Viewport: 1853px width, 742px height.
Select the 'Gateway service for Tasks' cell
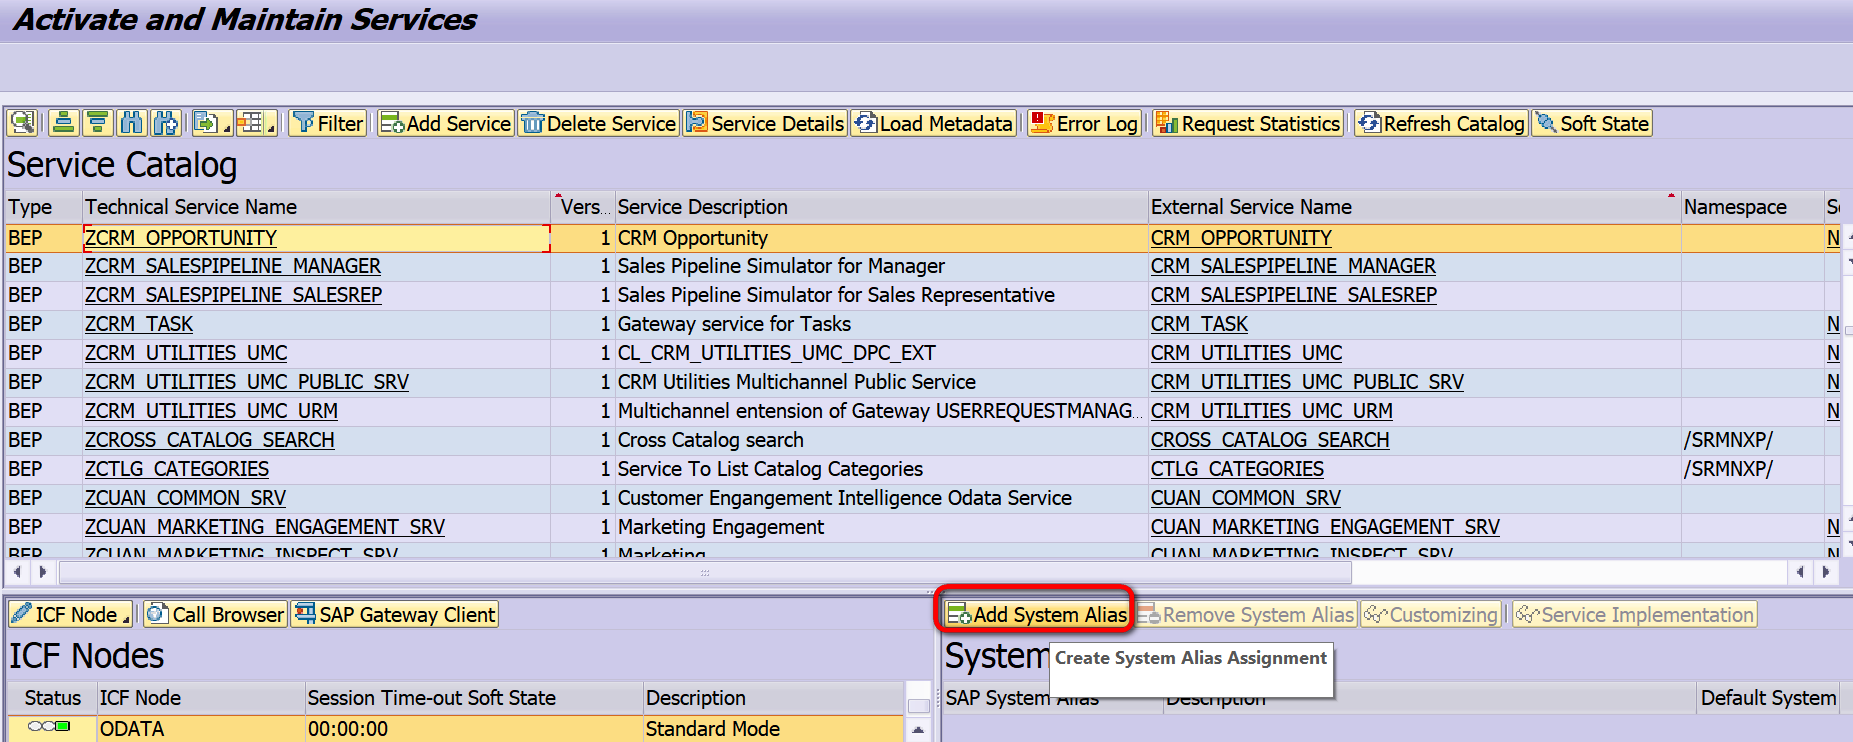881,324
